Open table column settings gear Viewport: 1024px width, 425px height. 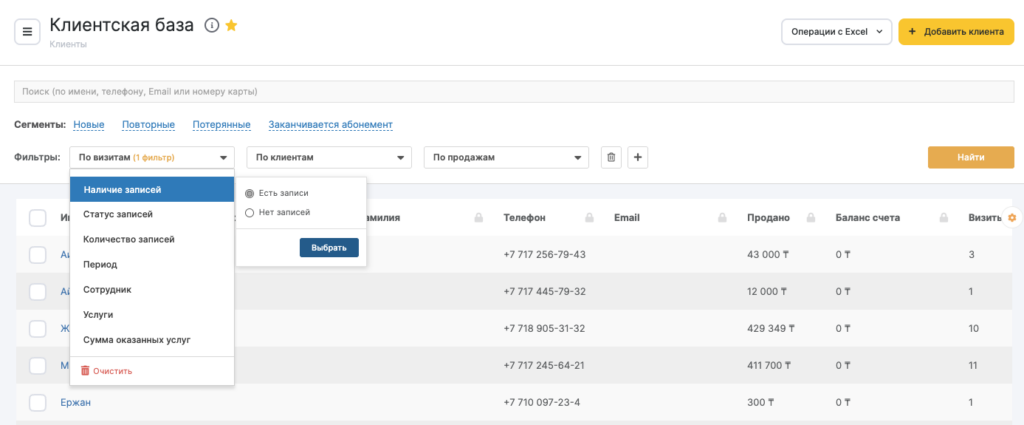click(x=1012, y=217)
